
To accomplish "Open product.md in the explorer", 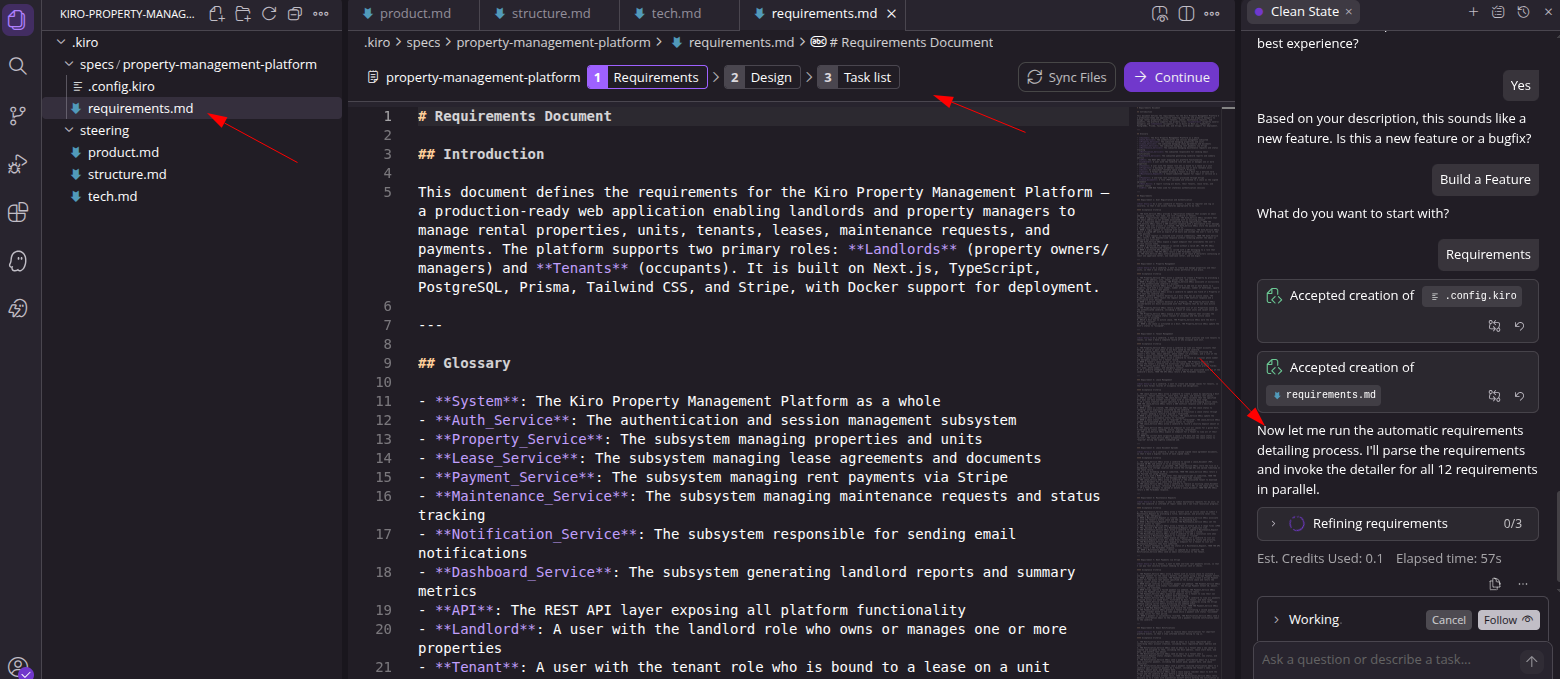I will (x=123, y=152).
